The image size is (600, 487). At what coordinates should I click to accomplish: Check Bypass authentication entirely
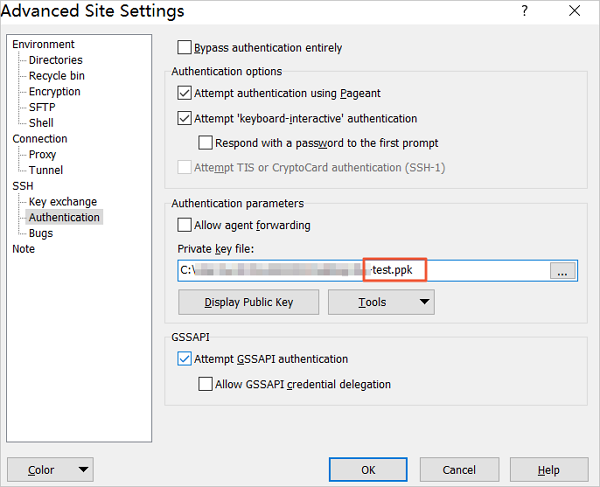pos(185,48)
